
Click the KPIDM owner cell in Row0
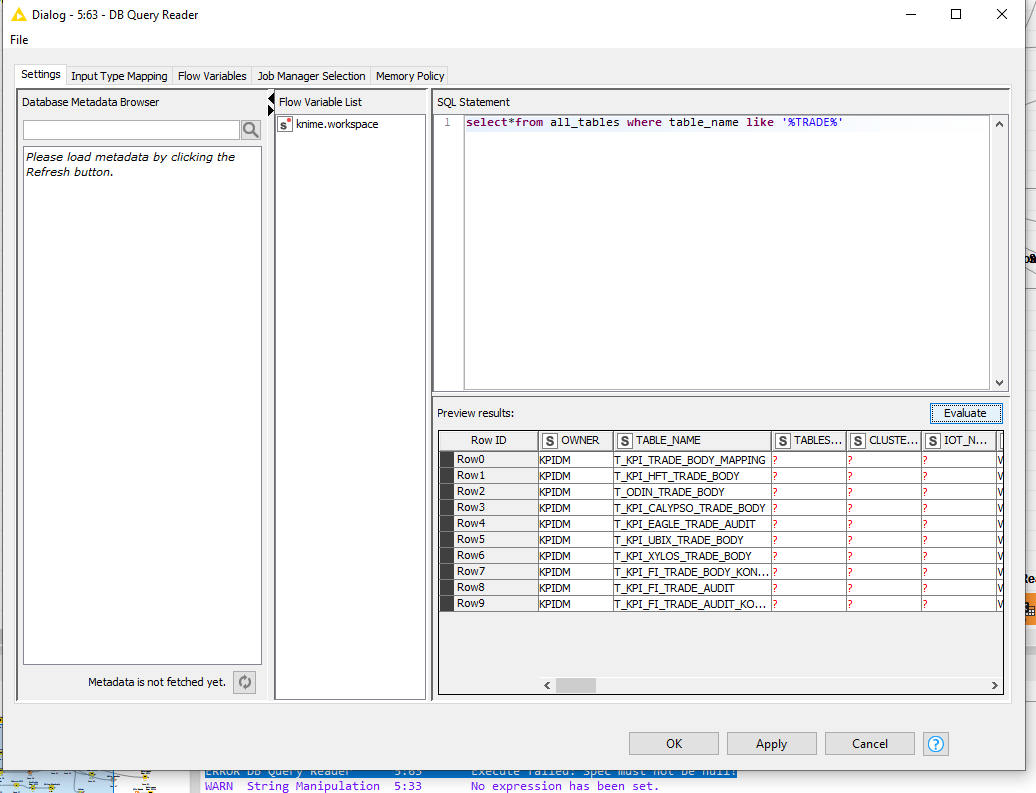click(575, 460)
